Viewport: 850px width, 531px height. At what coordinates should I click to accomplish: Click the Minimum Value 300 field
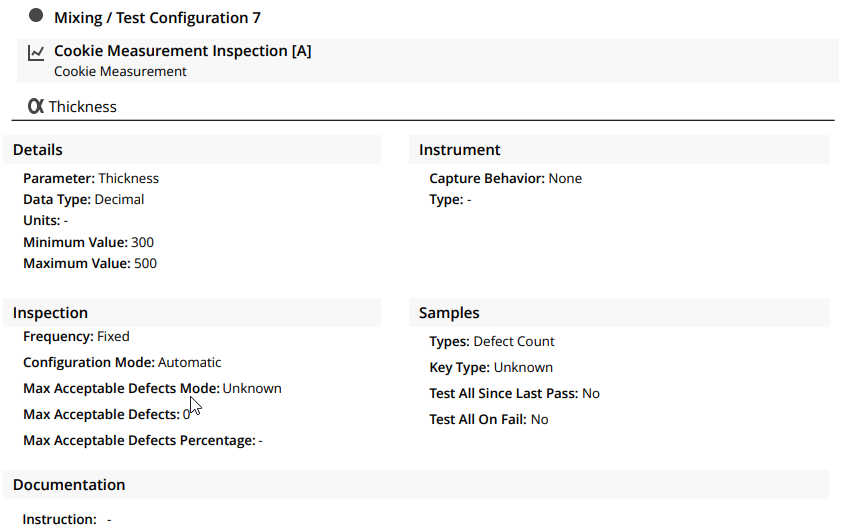click(x=88, y=242)
